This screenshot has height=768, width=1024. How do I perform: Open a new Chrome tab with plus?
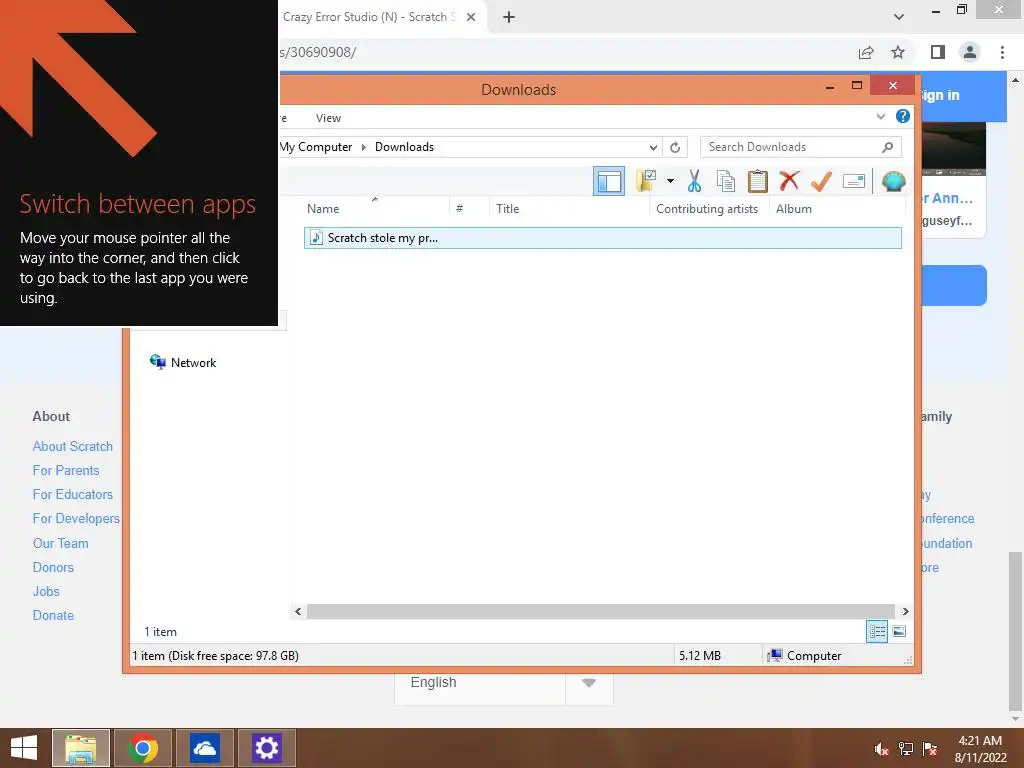tap(509, 18)
